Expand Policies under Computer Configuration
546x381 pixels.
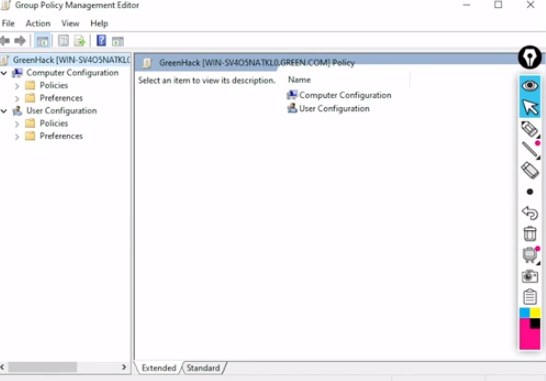tap(17, 86)
